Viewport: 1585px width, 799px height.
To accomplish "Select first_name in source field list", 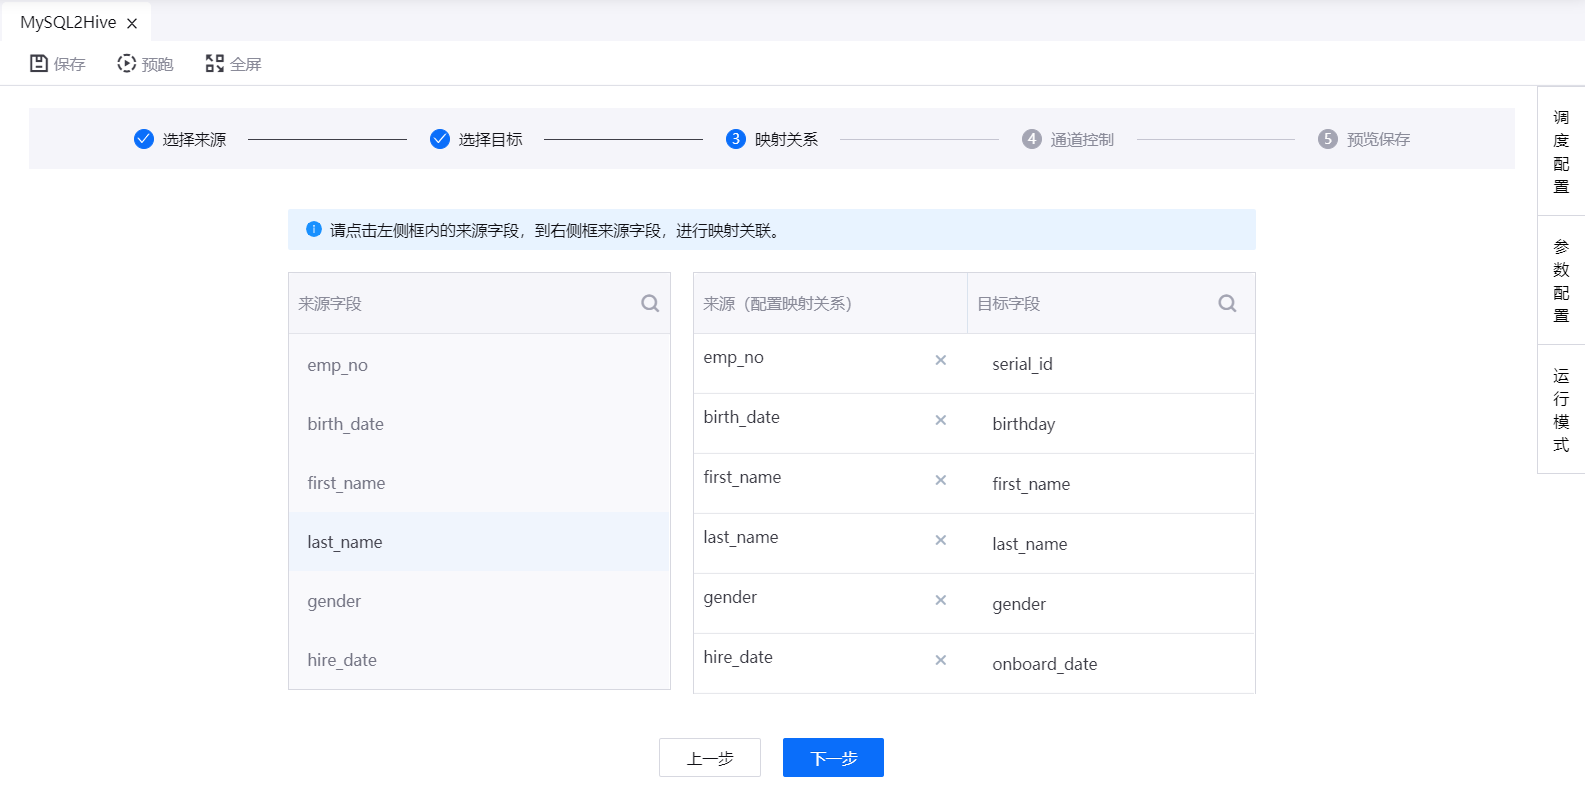I will click(479, 483).
